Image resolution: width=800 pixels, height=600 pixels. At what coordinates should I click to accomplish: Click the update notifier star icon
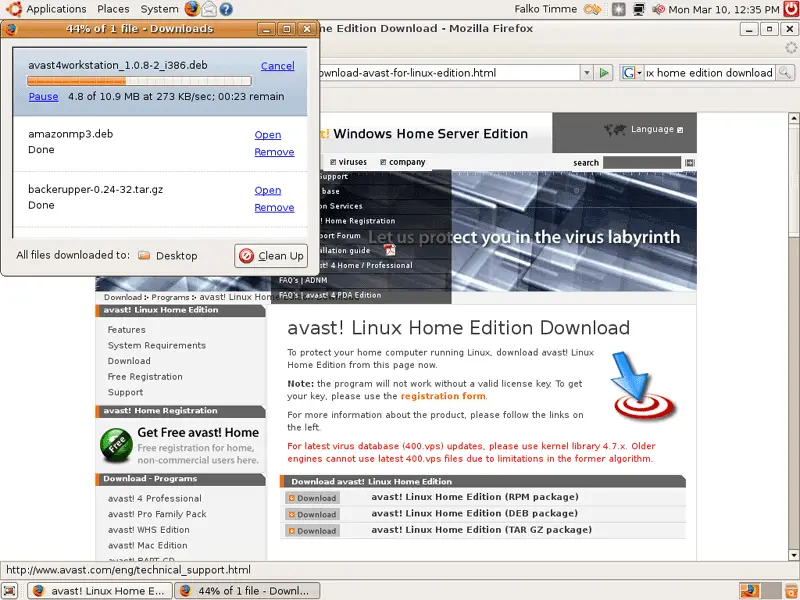[618, 9]
